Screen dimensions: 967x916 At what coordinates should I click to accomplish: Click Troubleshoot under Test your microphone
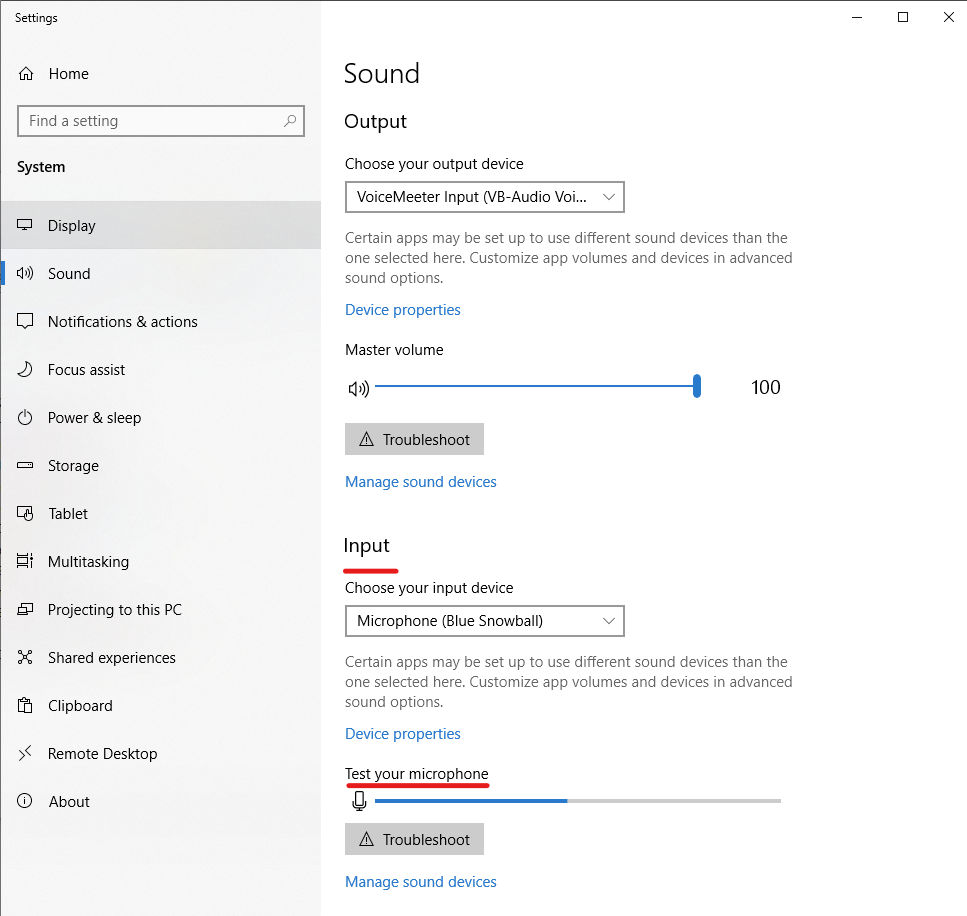(414, 839)
